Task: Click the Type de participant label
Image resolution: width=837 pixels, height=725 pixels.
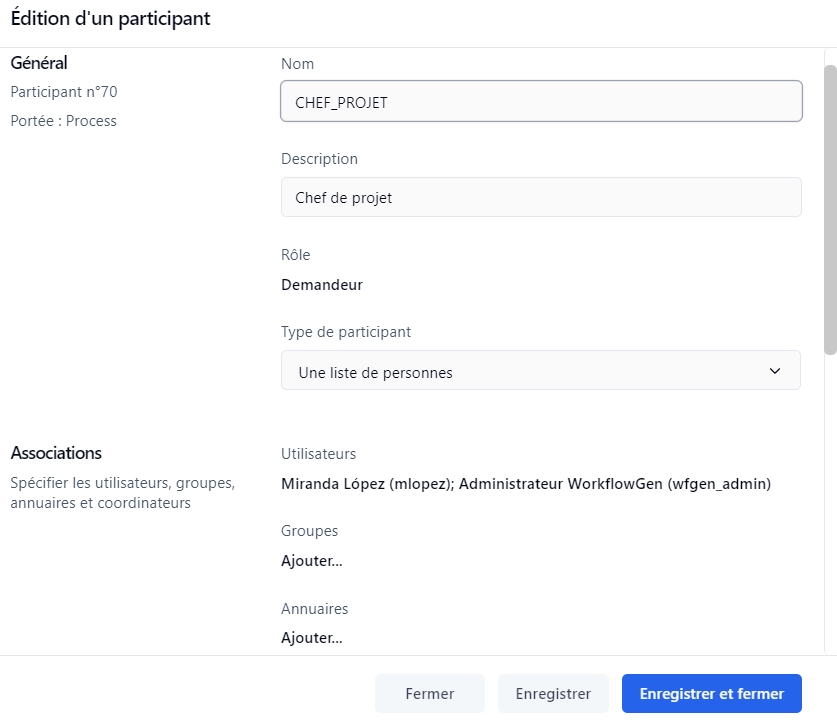Action: [x=346, y=332]
